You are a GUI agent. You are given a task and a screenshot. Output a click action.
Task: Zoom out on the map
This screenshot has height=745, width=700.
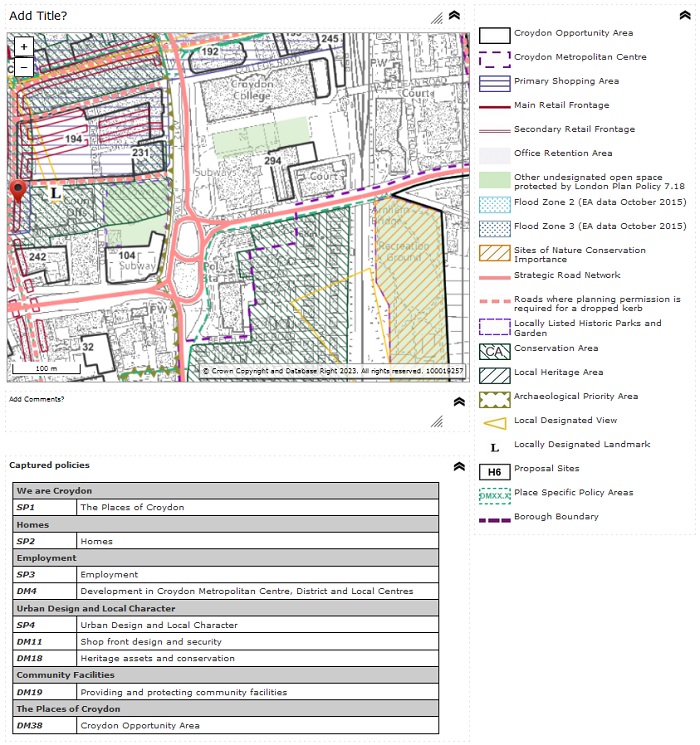(x=24, y=67)
